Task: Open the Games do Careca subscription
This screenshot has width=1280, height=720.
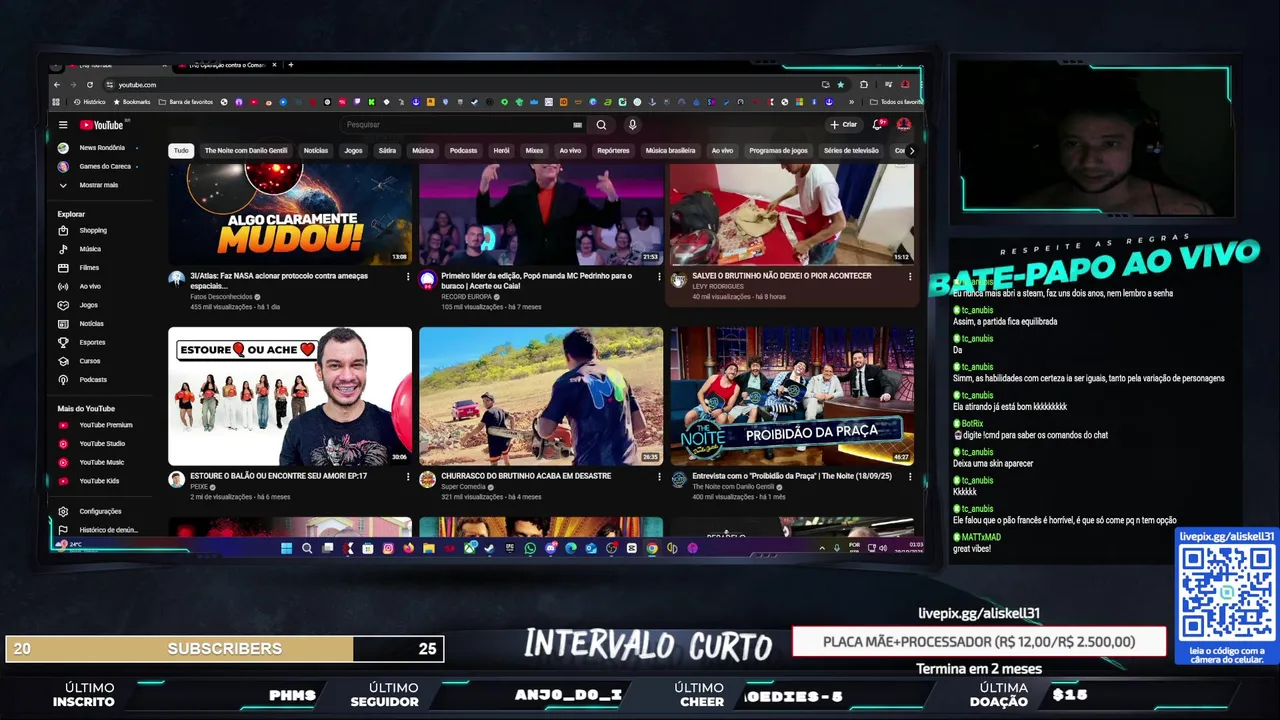Action: (x=105, y=166)
